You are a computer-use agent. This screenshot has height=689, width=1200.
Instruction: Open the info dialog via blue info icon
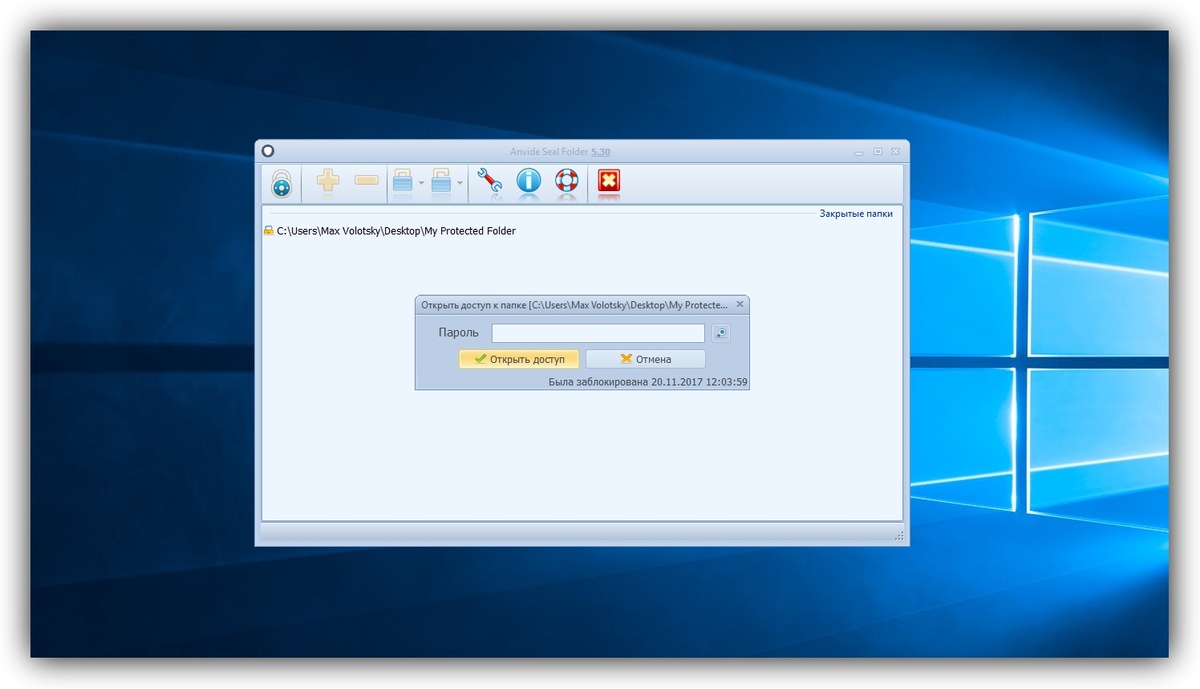pos(528,183)
